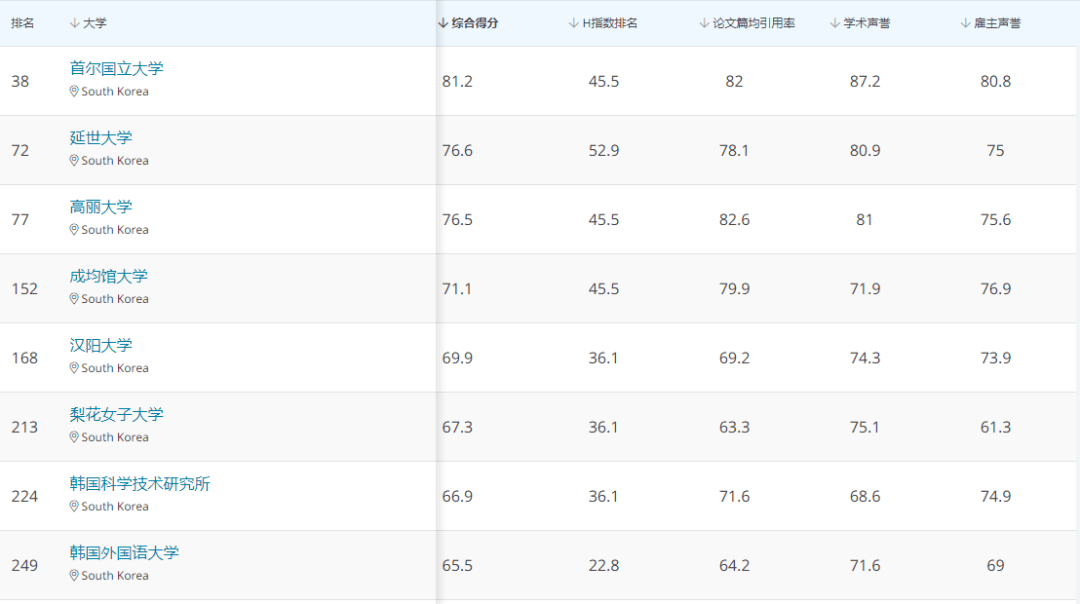This screenshot has height=604, width=1080.
Task: Click the location pin icon on 韩国科学技术研究所 row
Action: [x=73, y=506]
